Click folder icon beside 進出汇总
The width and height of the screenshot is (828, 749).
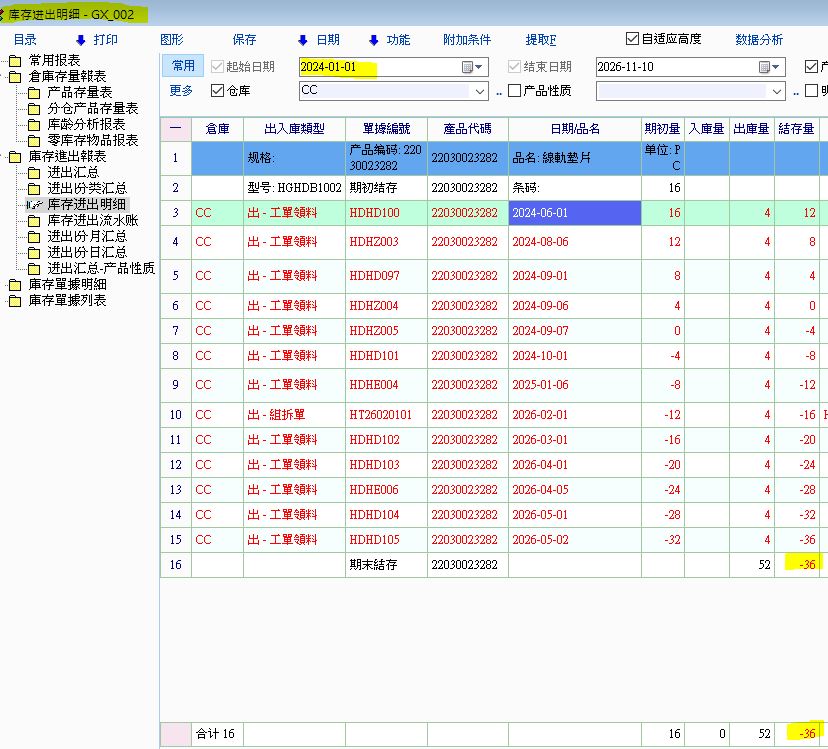point(34,173)
